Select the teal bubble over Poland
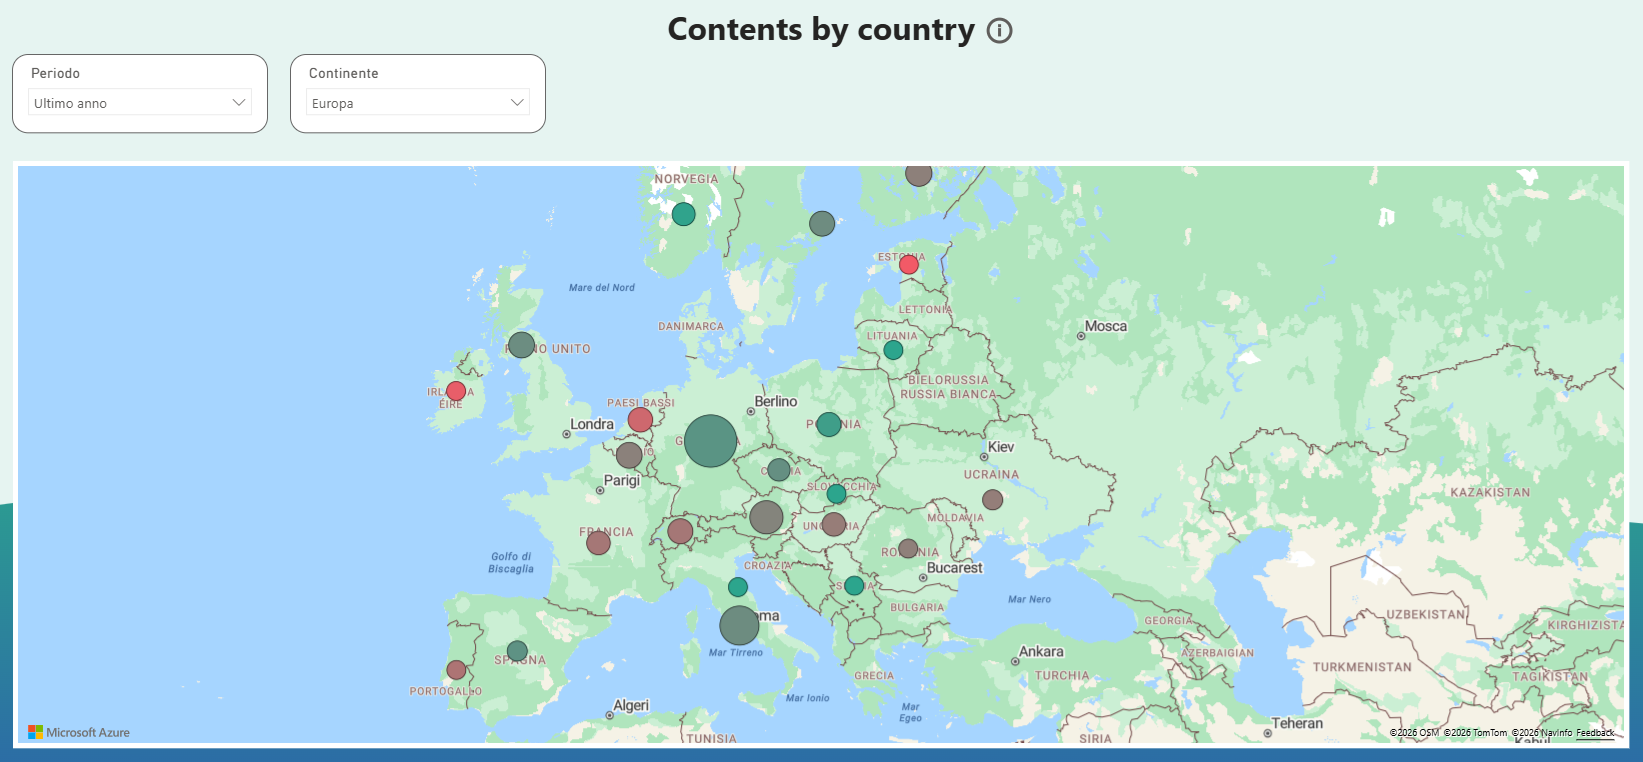The height and width of the screenshot is (762, 1643). click(829, 424)
